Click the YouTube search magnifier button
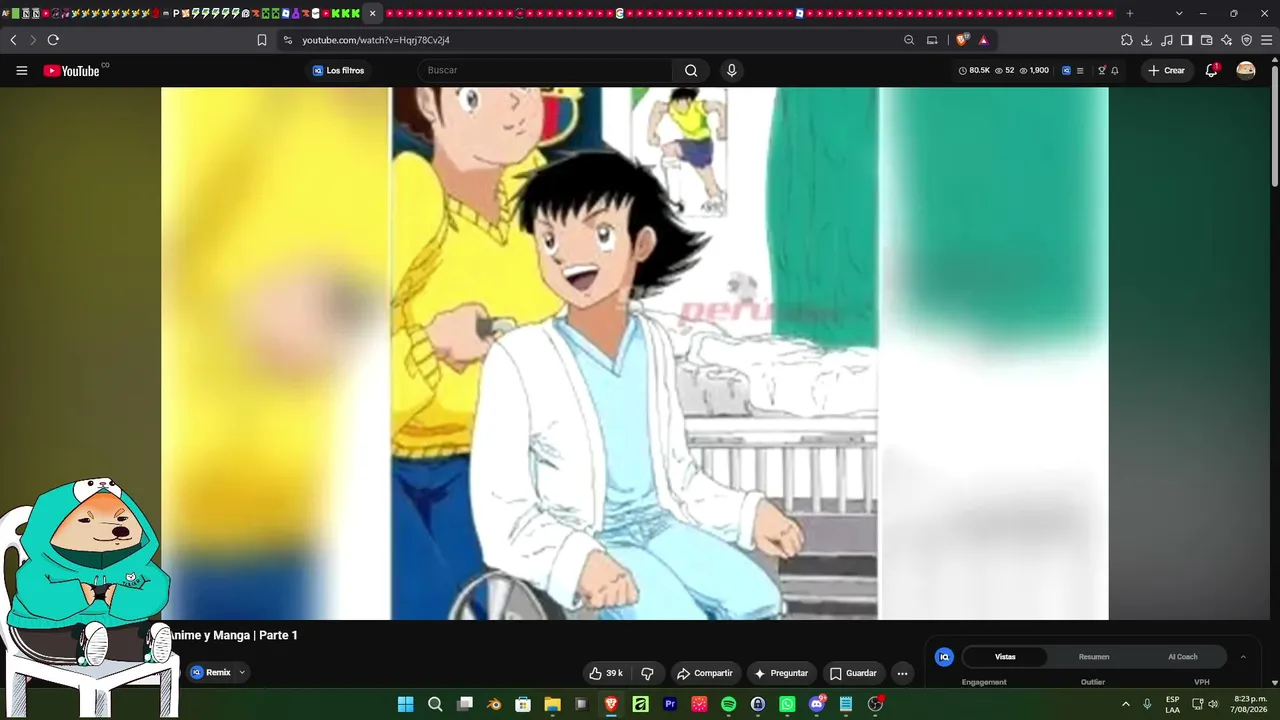 pos(691,71)
